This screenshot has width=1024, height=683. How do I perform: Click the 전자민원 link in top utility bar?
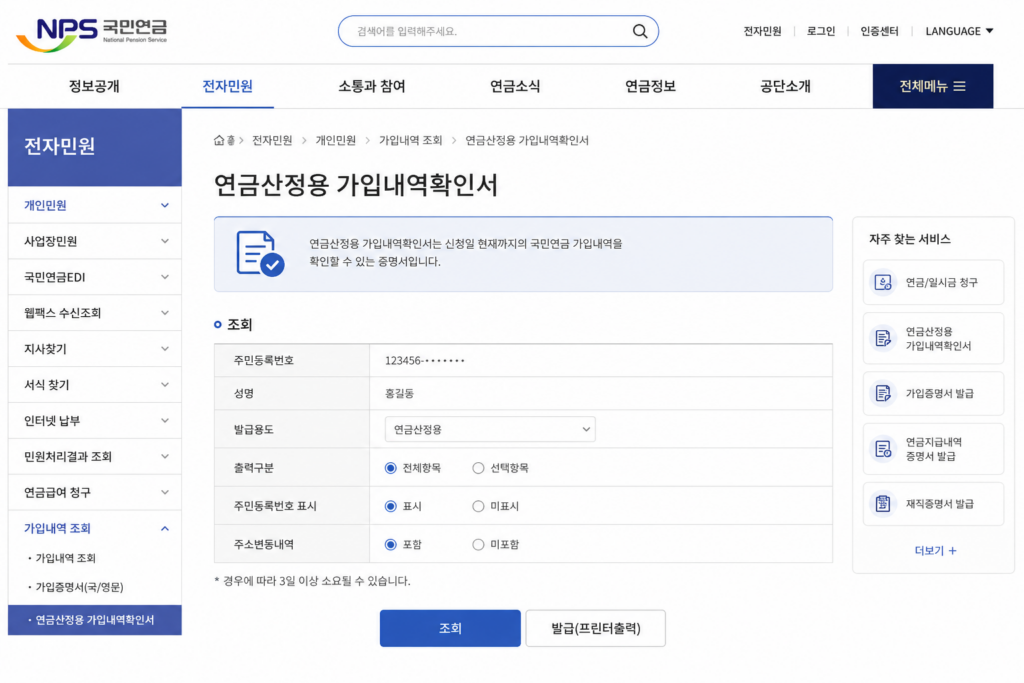pos(762,31)
